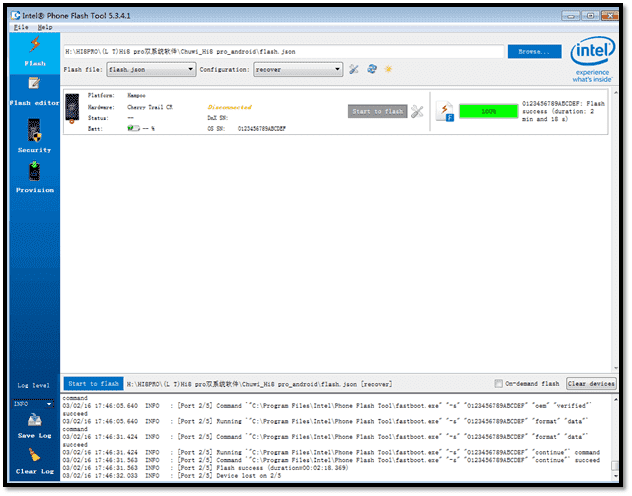The width and height of the screenshot is (632, 496).
Task: Click the log panel vertical scrollbar
Action: [x=615, y=438]
